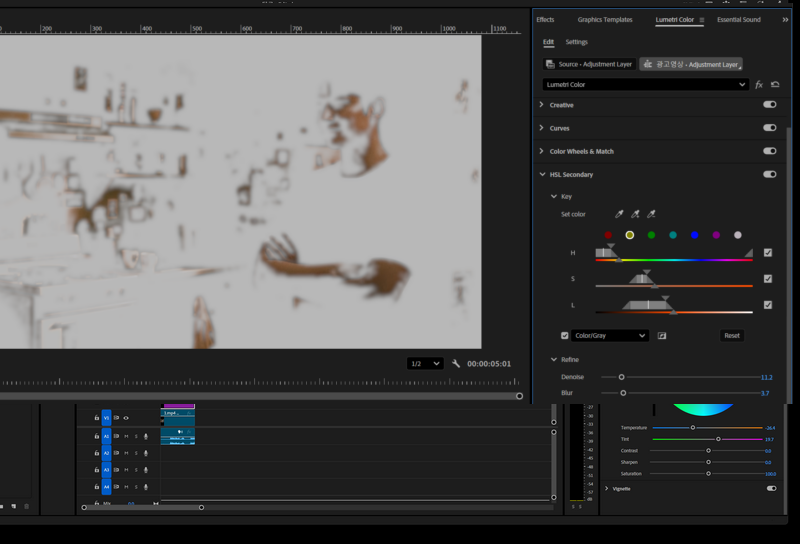Click the fx bypass icon beside Lumetri Color

point(759,85)
